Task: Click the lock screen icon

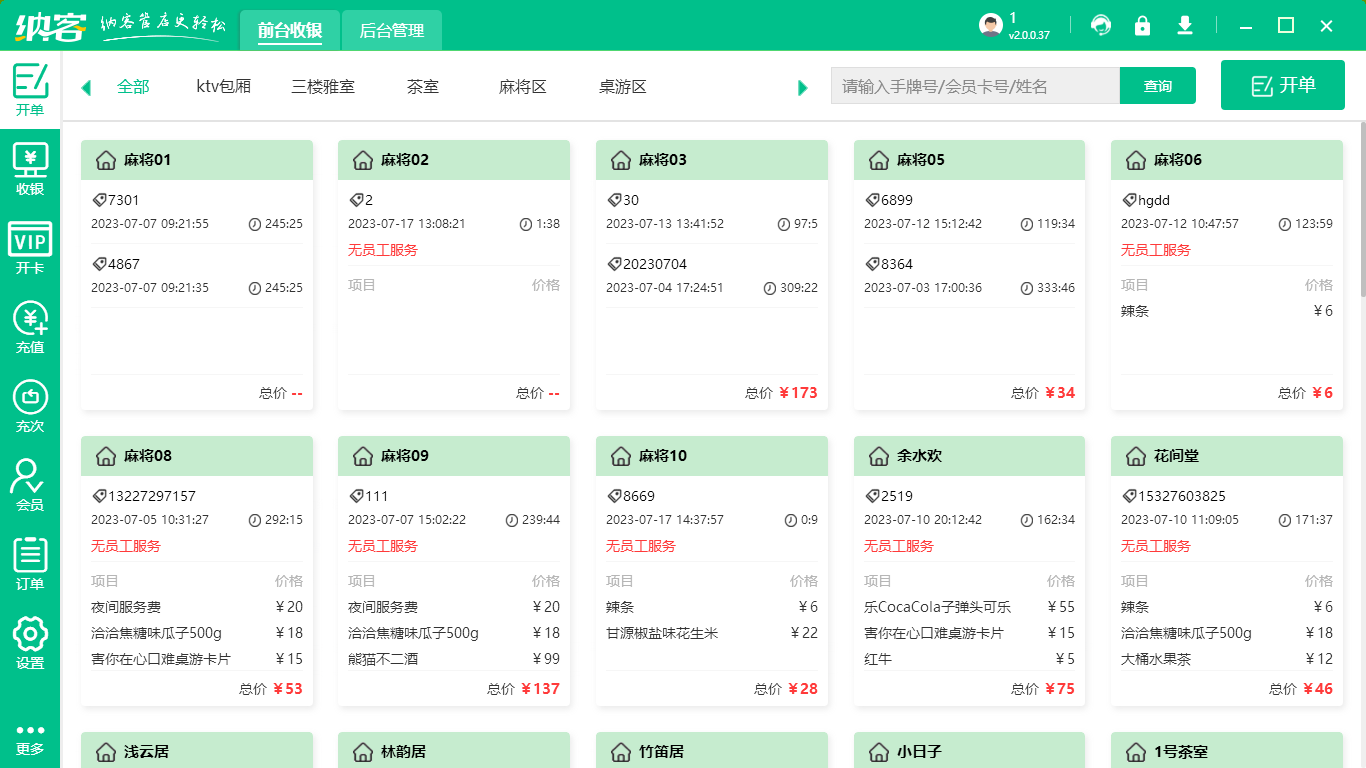Action: (x=1143, y=25)
